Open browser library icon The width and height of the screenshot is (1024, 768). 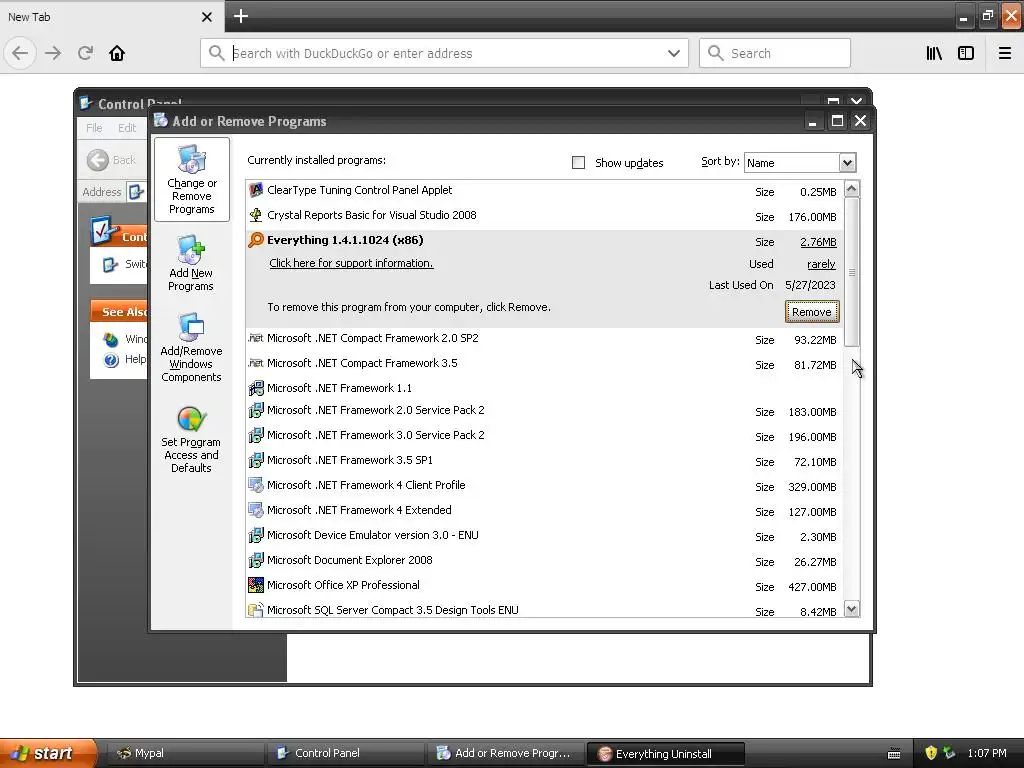[x=934, y=53]
